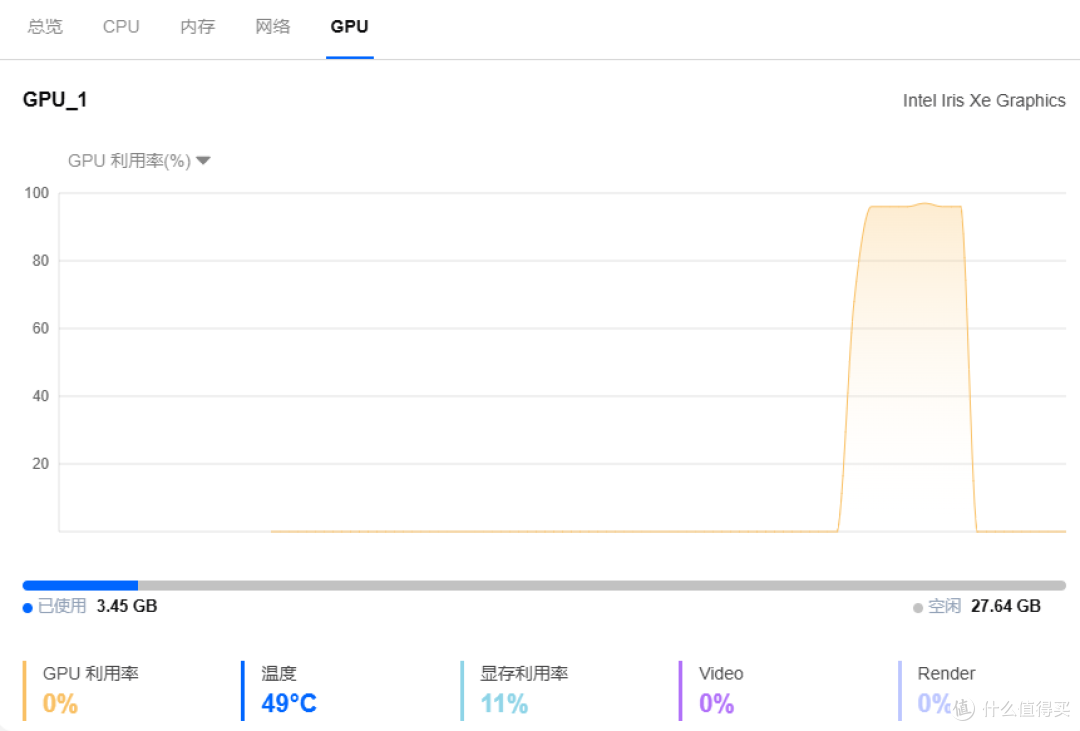Click the gray 空闲 legend dot
The image size is (1080, 731).
click(x=917, y=608)
